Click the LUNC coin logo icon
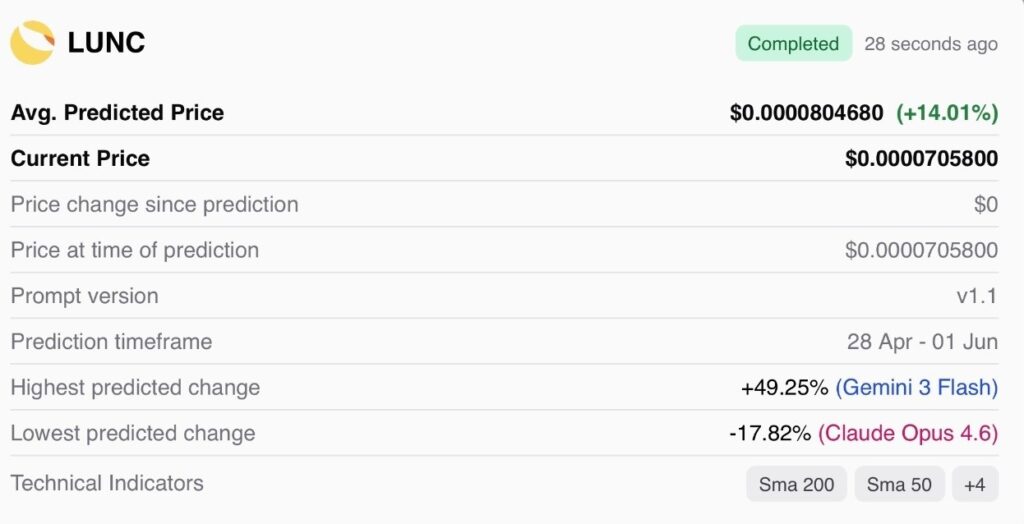The width and height of the screenshot is (1024, 524). [x=32, y=43]
